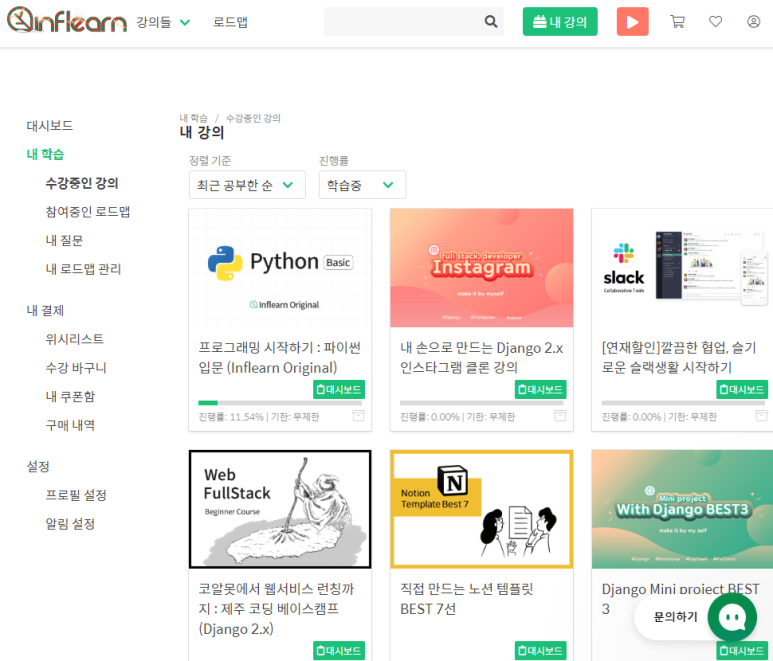
Task: Click the 설정 sidebar heading
Action: click(x=38, y=466)
